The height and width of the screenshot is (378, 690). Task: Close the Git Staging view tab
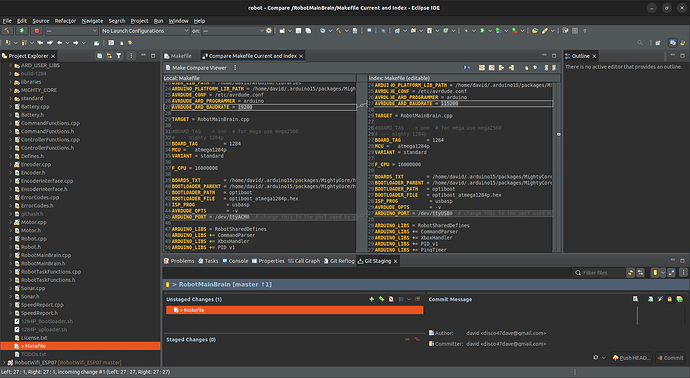tap(395, 261)
